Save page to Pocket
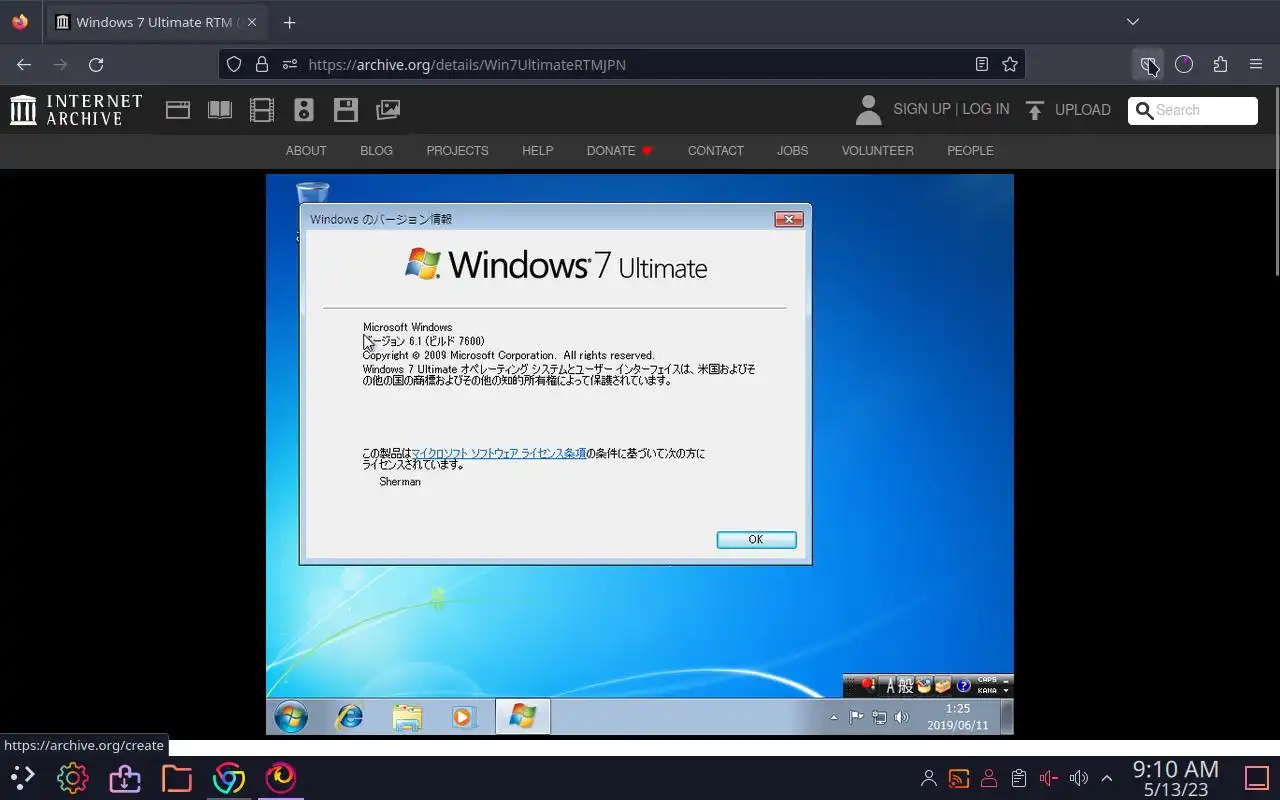The width and height of the screenshot is (1280, 800). coord(1148,64)
